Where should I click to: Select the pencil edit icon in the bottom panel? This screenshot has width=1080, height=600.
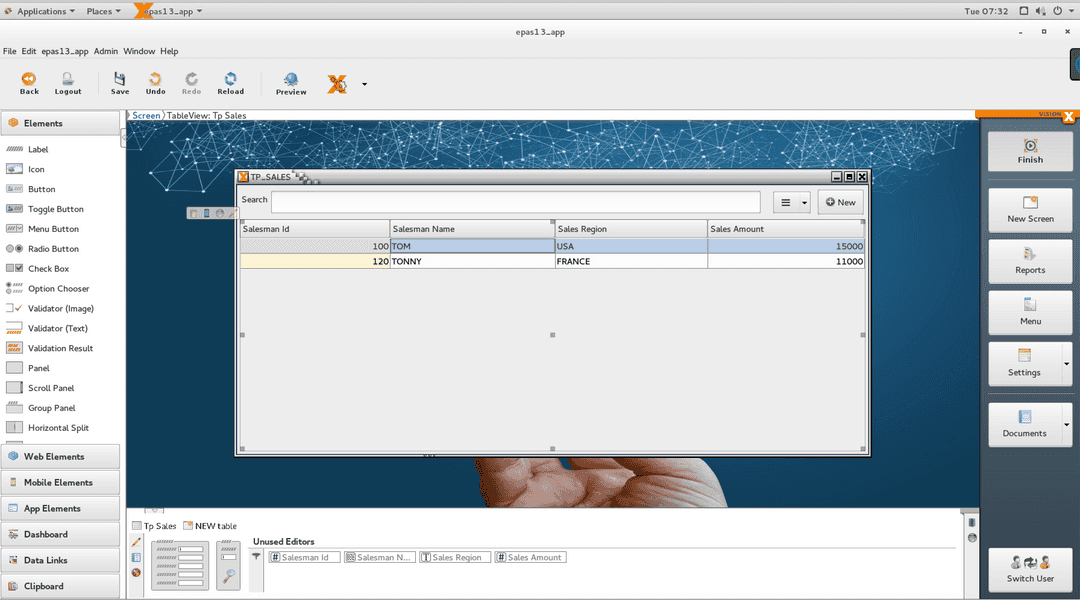click(x=135, y=541)
